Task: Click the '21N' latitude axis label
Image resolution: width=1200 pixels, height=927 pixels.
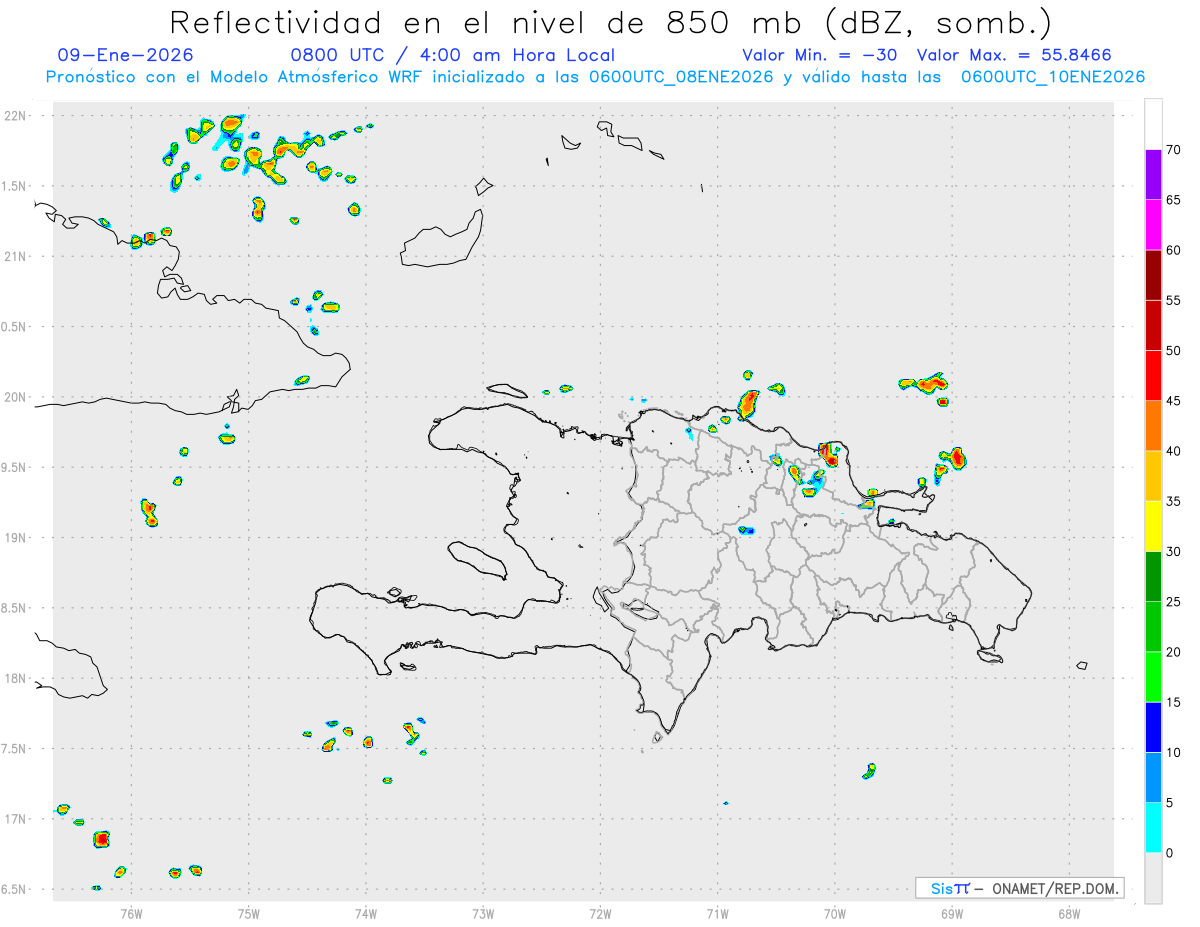Action: click(16, 257)
